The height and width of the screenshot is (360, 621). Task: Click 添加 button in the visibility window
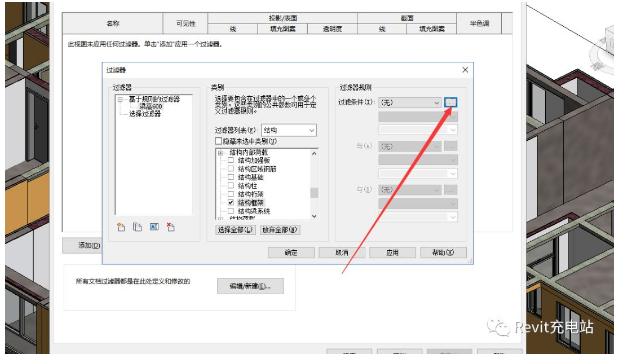pos(82,246)
